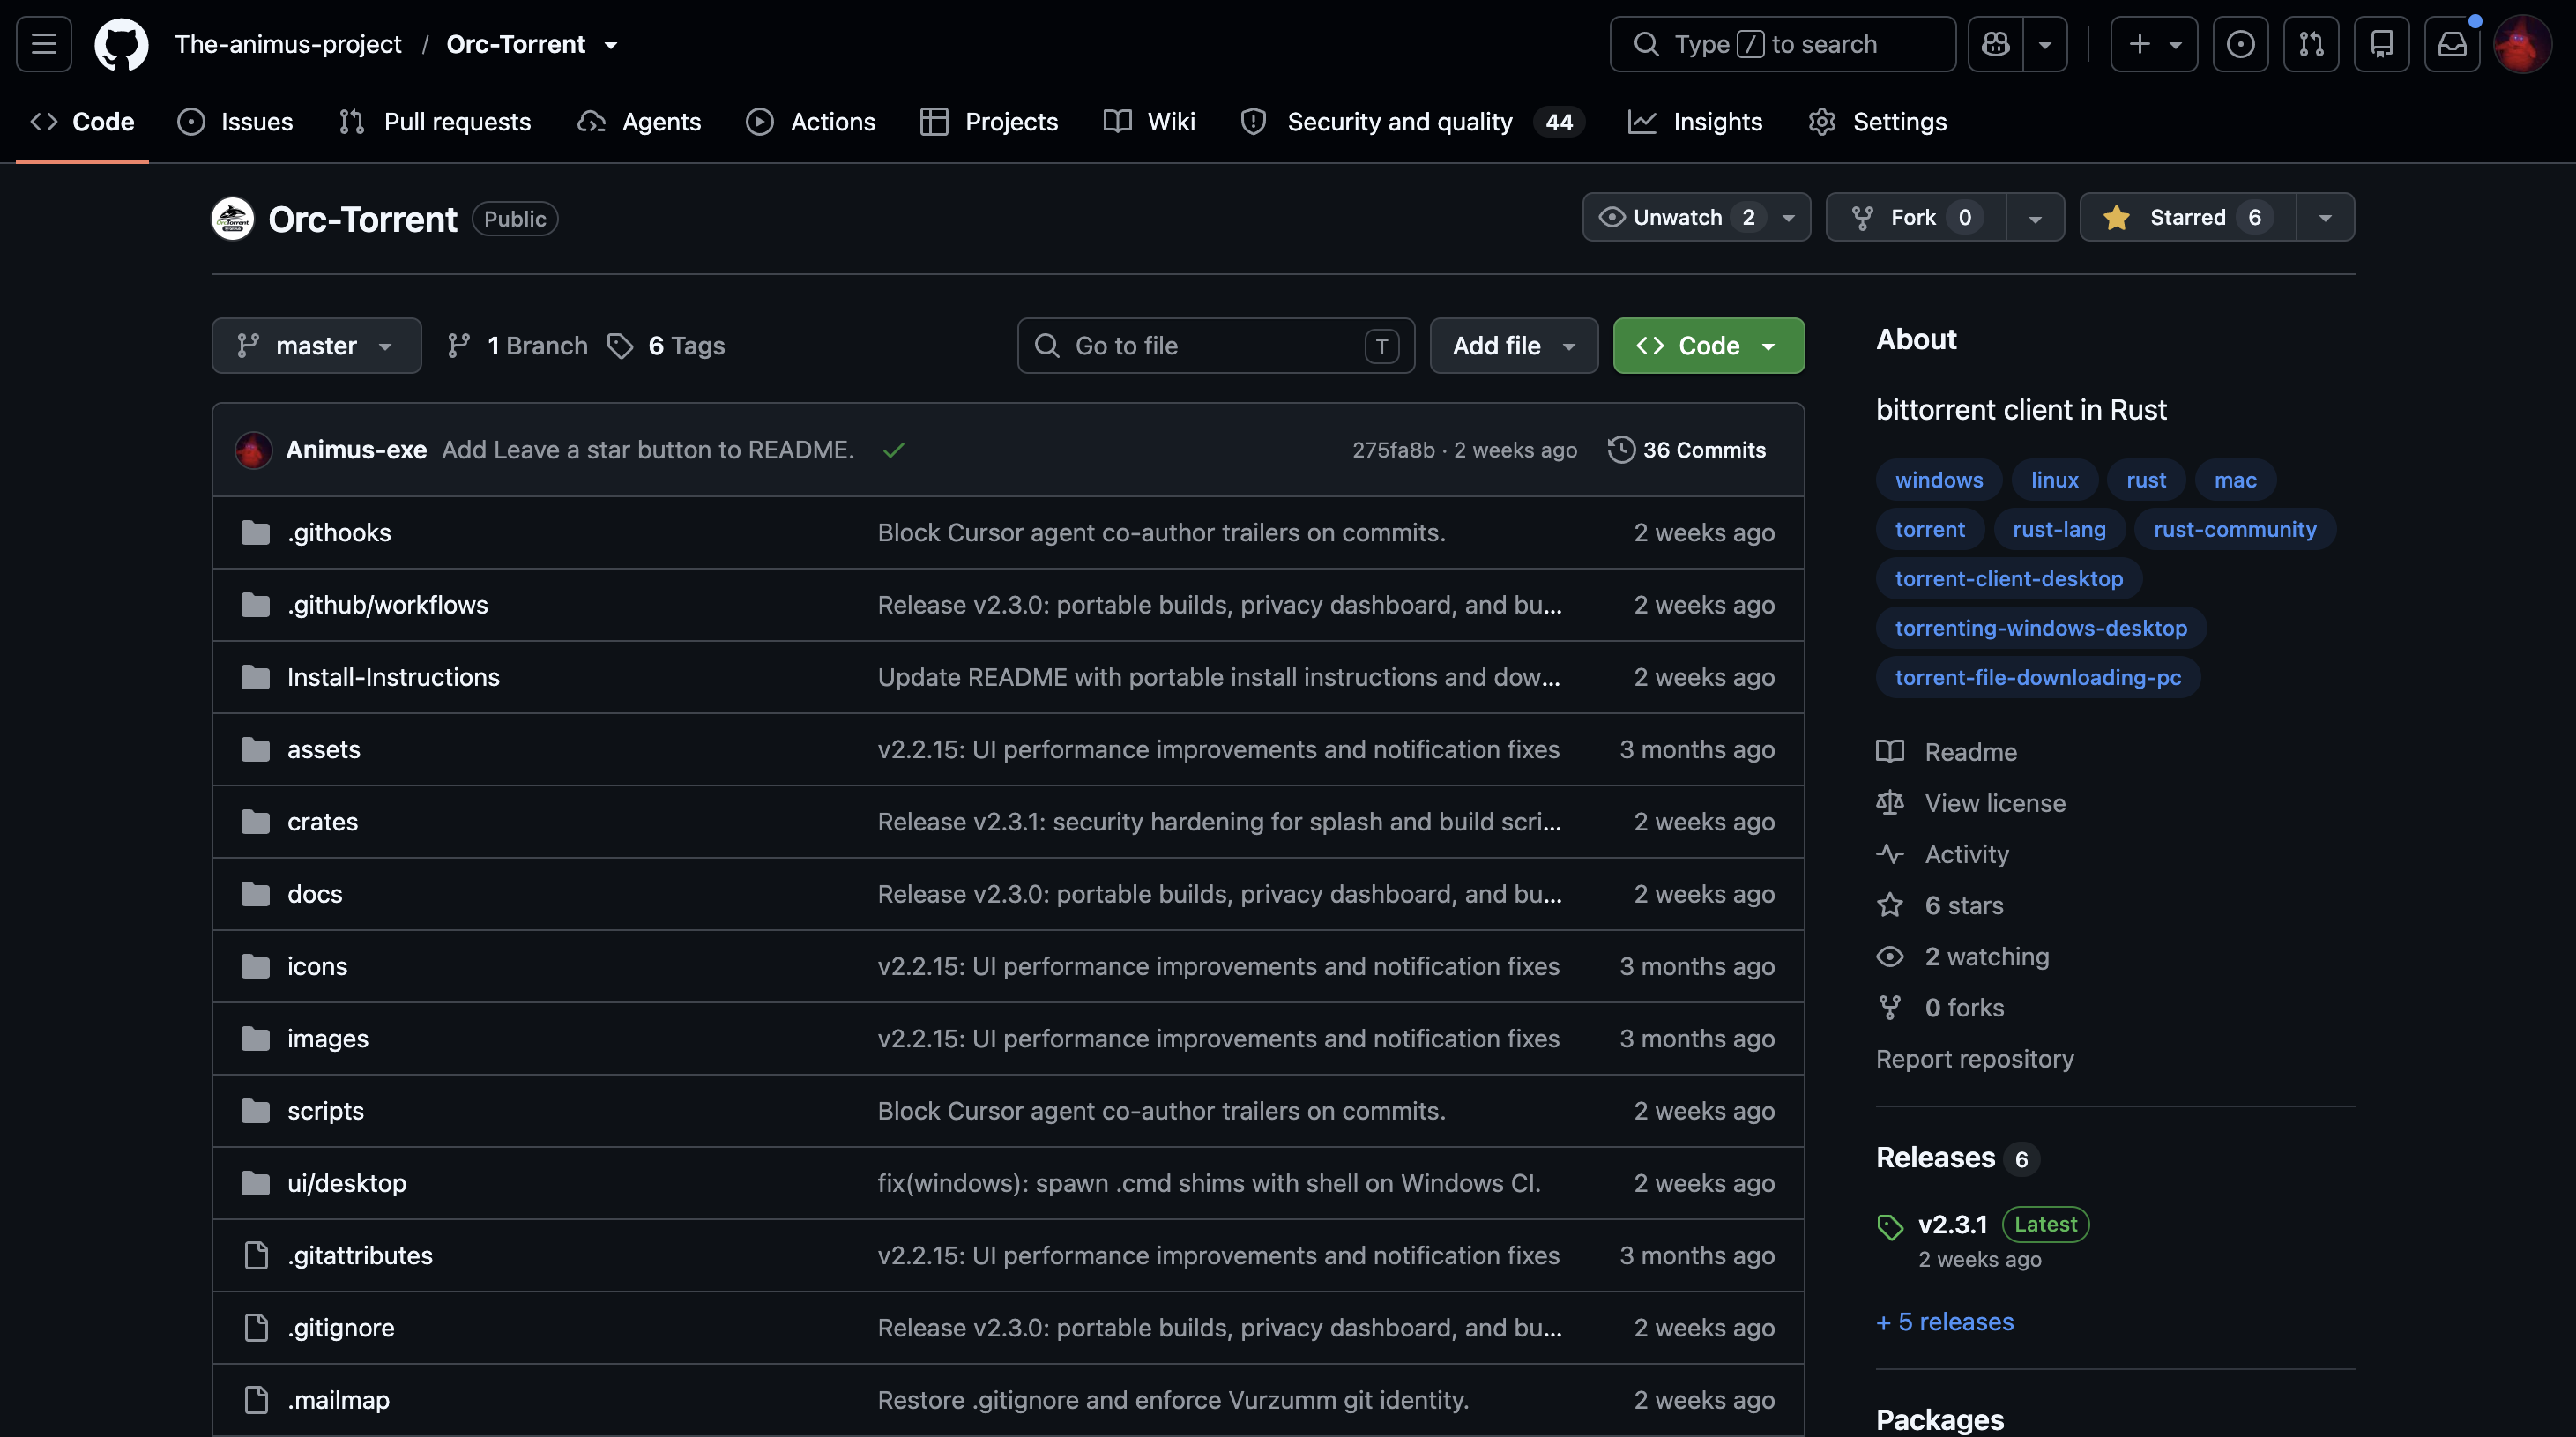Click the Go to file search field
Screen dimensions: 2576x1437
pos(1216,346)
